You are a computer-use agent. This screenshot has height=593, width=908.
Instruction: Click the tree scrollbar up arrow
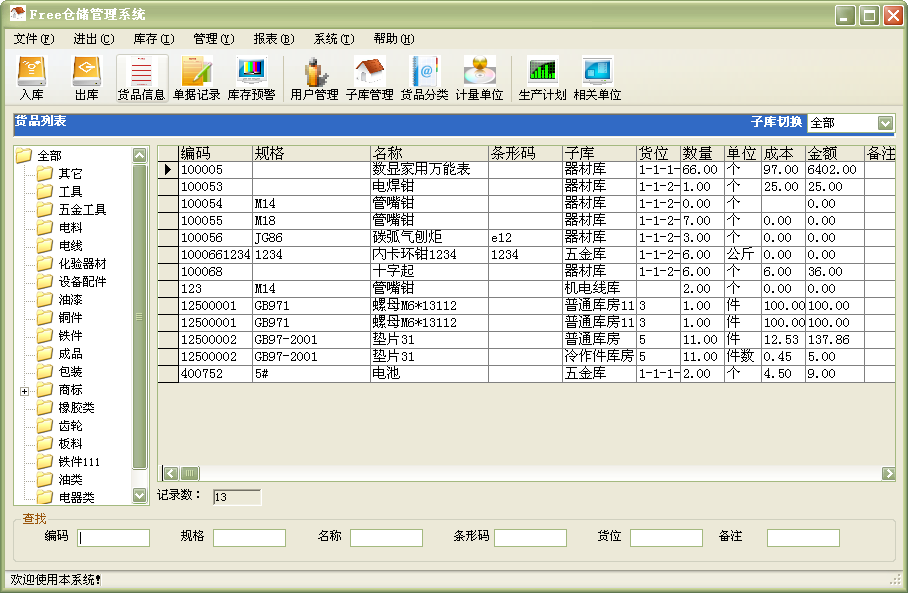click(140, 155)
